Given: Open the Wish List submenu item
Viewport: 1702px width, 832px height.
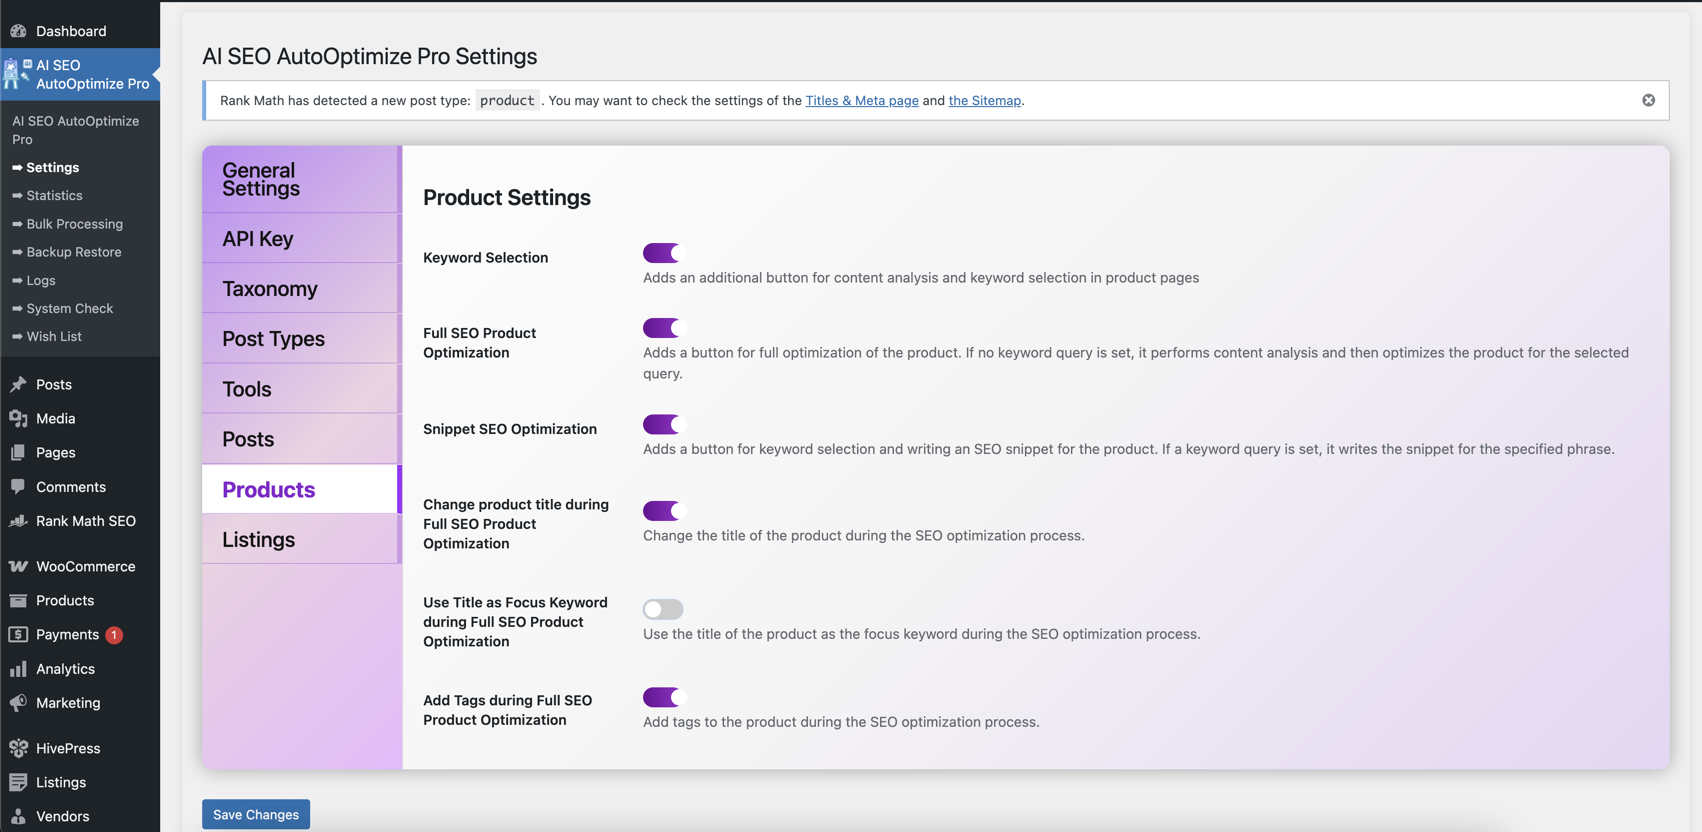Looking at the screenshot, I should [54, 336].
